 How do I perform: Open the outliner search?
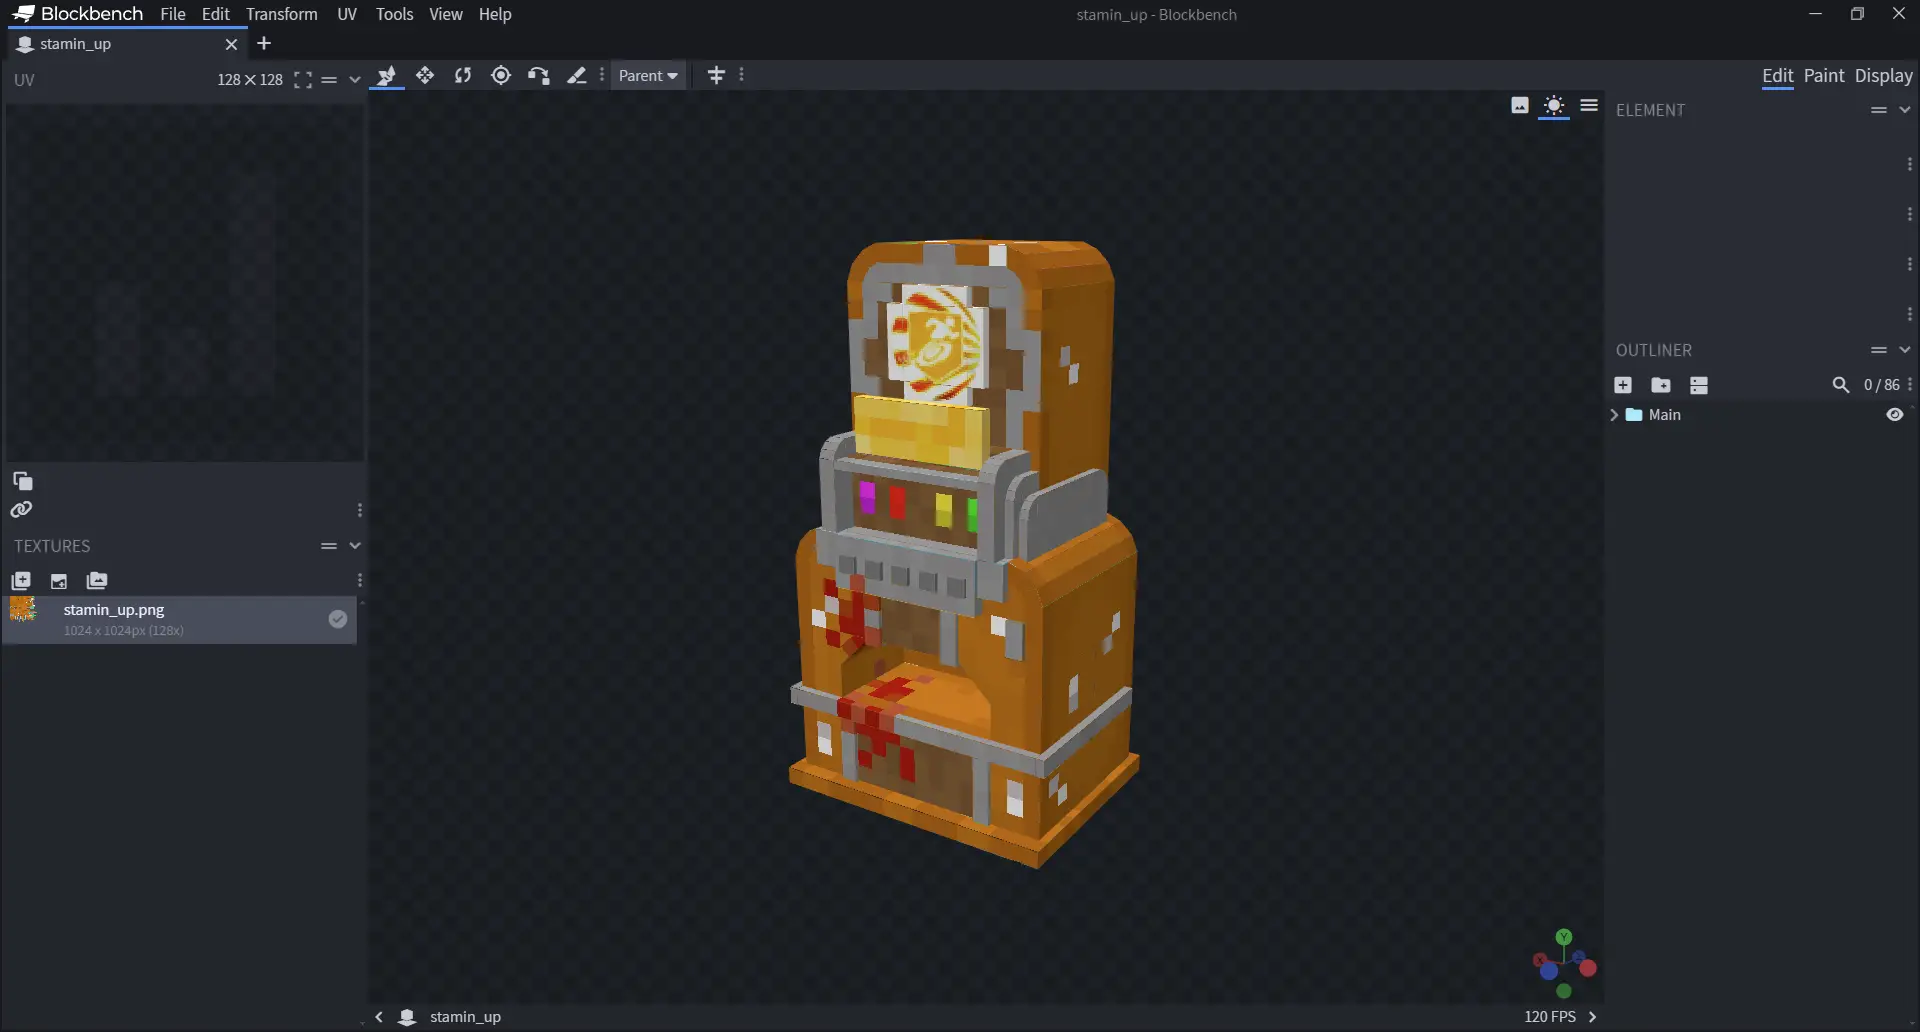click(1840, 385)
